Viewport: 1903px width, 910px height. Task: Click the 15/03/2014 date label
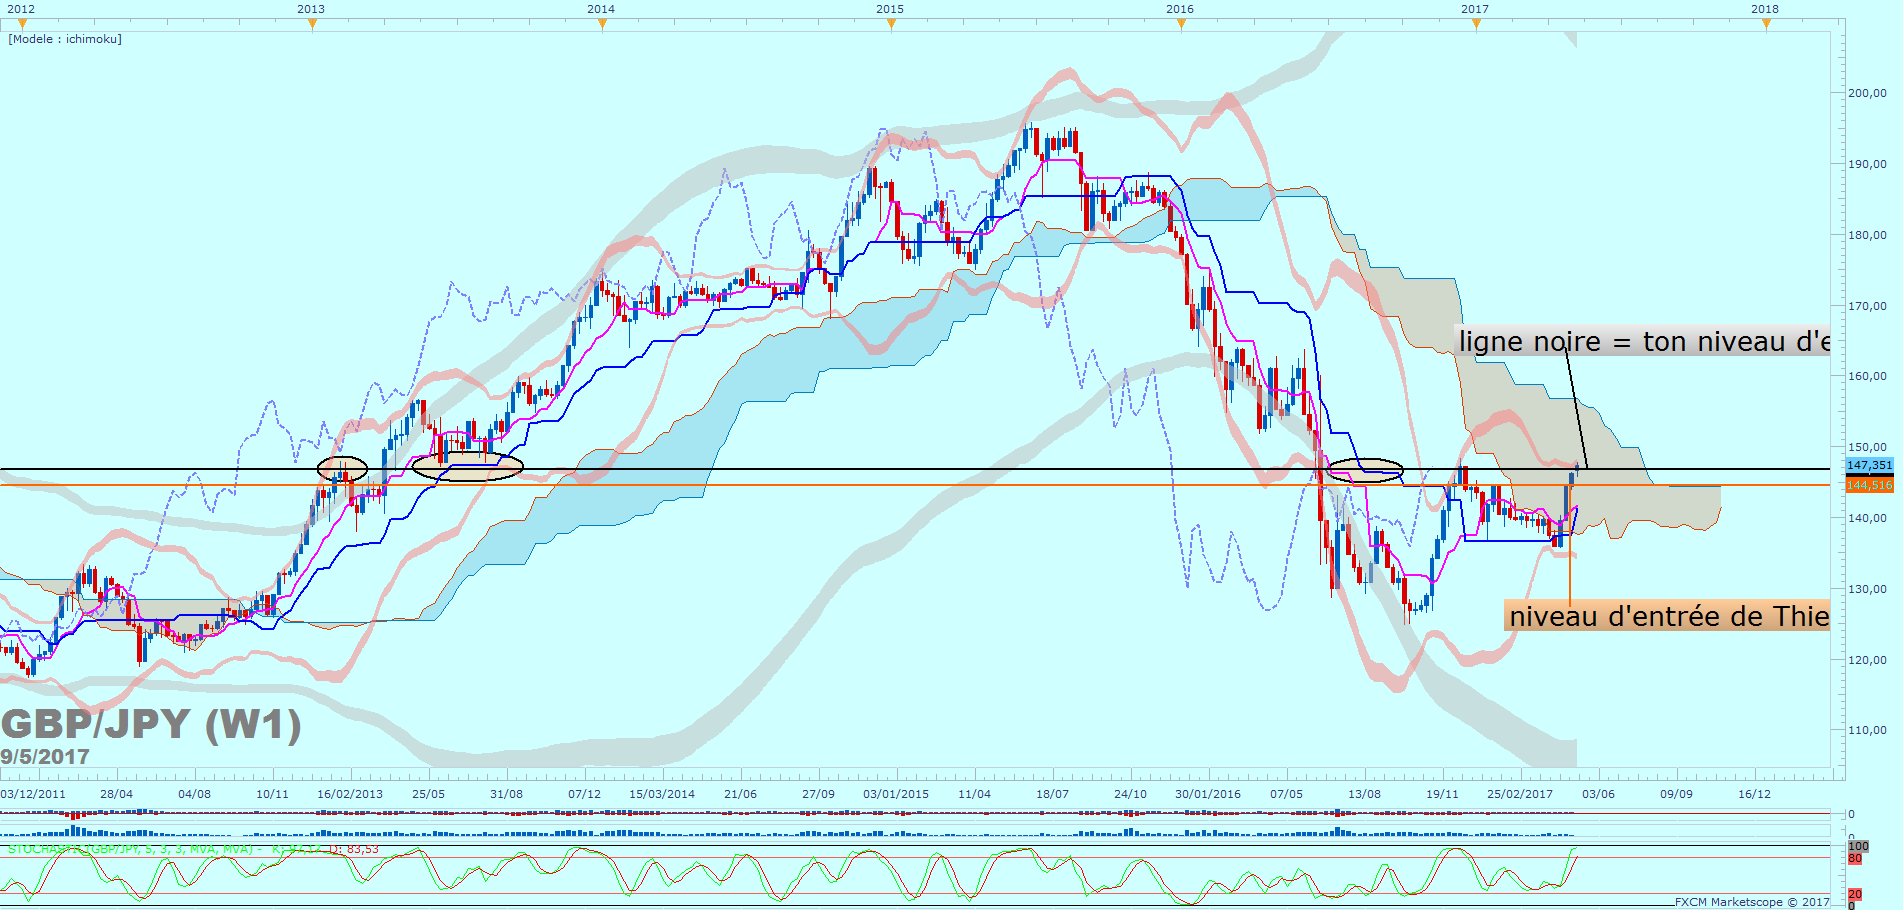[662, 794]
